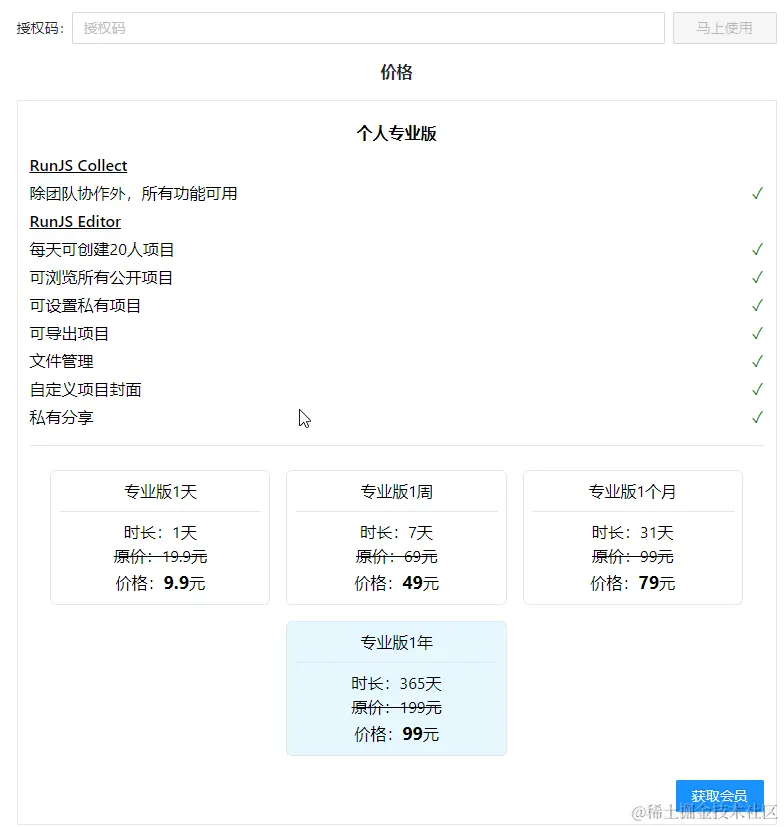
Task: Select the 专业版1个月 plan card
Action: click(633, 537)
